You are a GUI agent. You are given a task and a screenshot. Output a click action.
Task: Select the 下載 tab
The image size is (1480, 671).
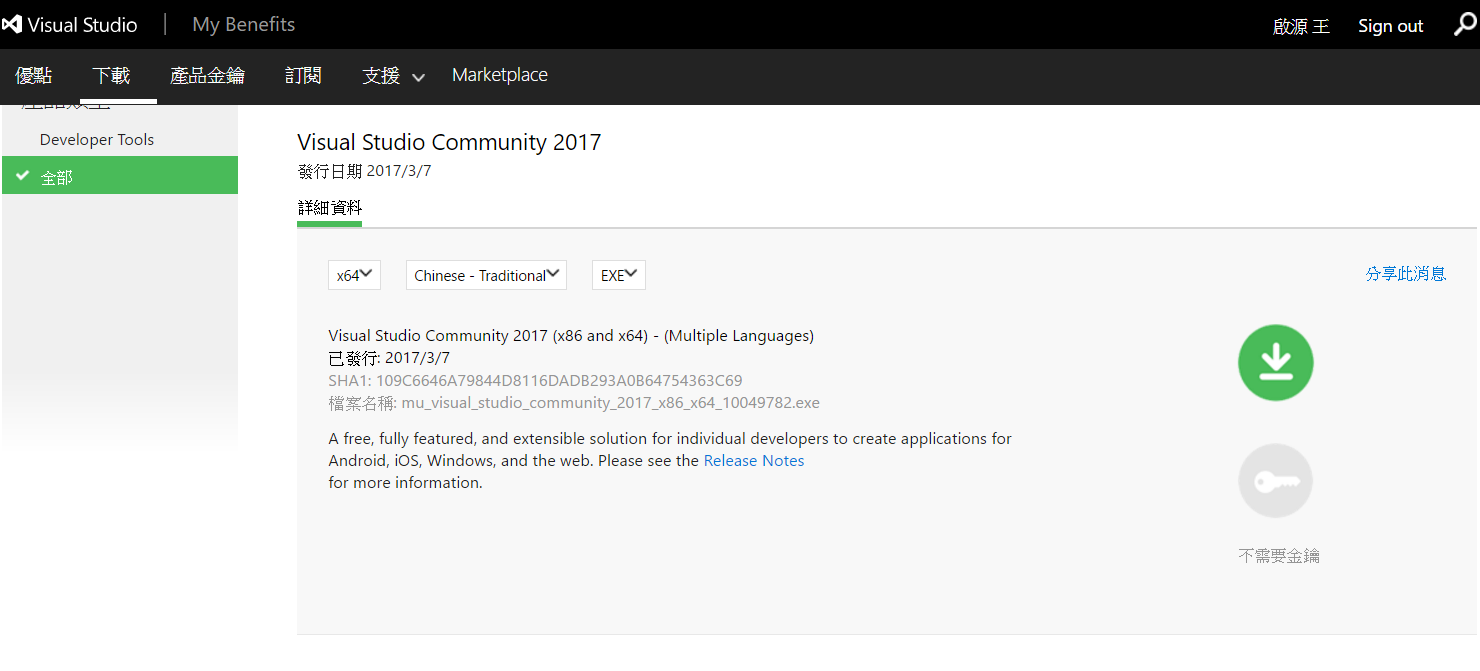coord(111,75)
